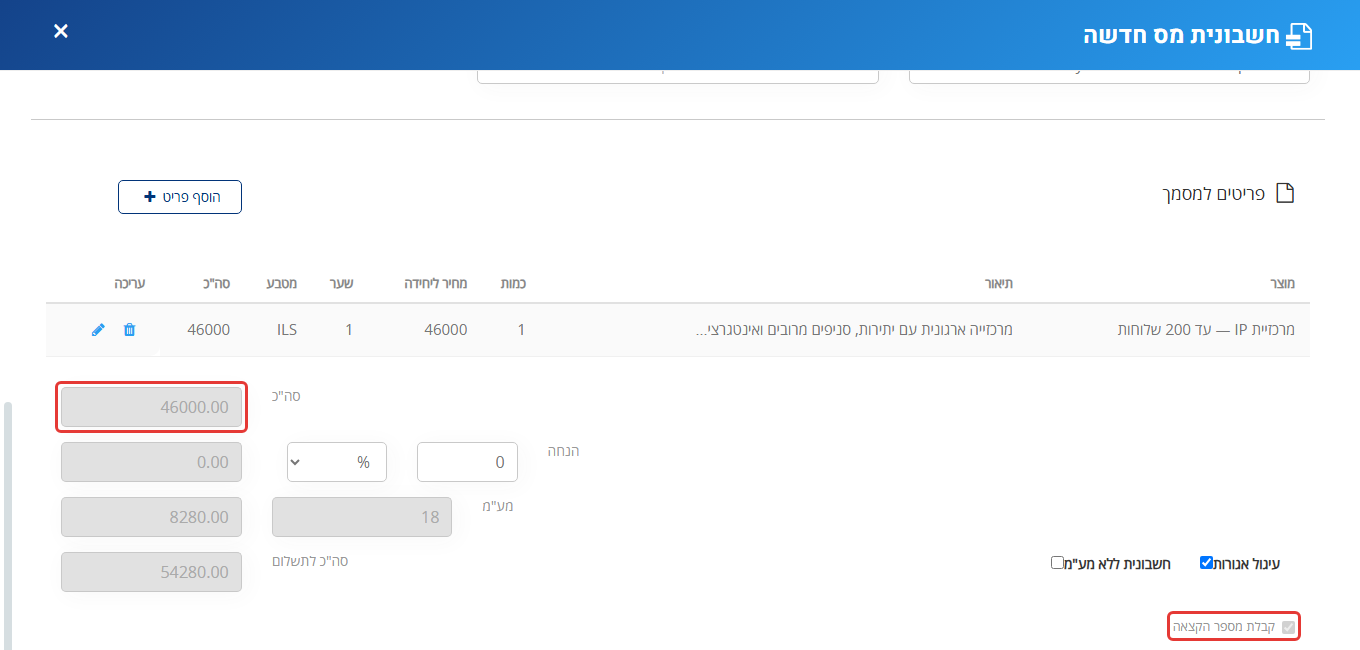The image size is (1360, 650).
Task: Click the שער column header
Action: (x=340, y=283)
